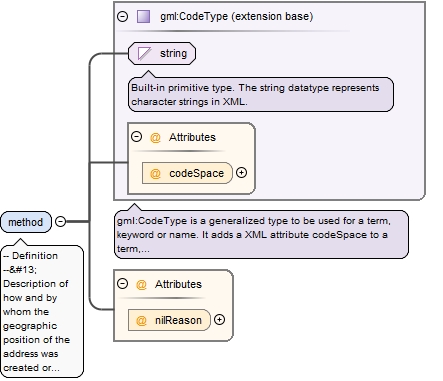Select the string type node
Image resolution: width=443 pixels, height=381 pixels.
coord(162,53)
